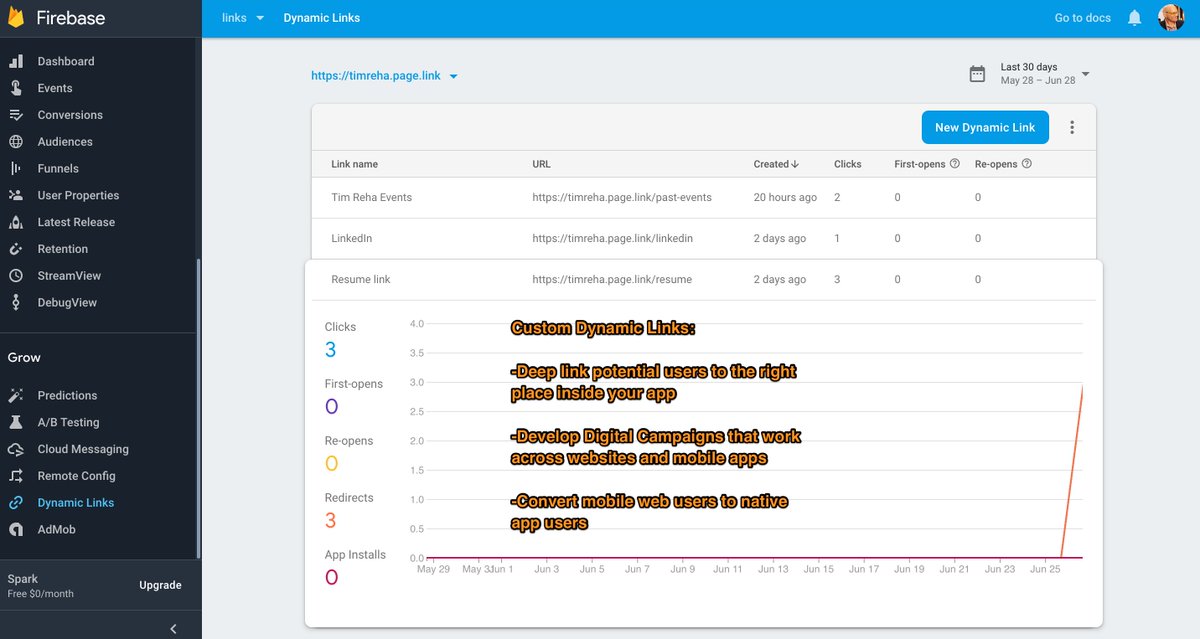Open the Dashboard from the sidebar
The image size is (1200, 639).
[x=66, y=61]
